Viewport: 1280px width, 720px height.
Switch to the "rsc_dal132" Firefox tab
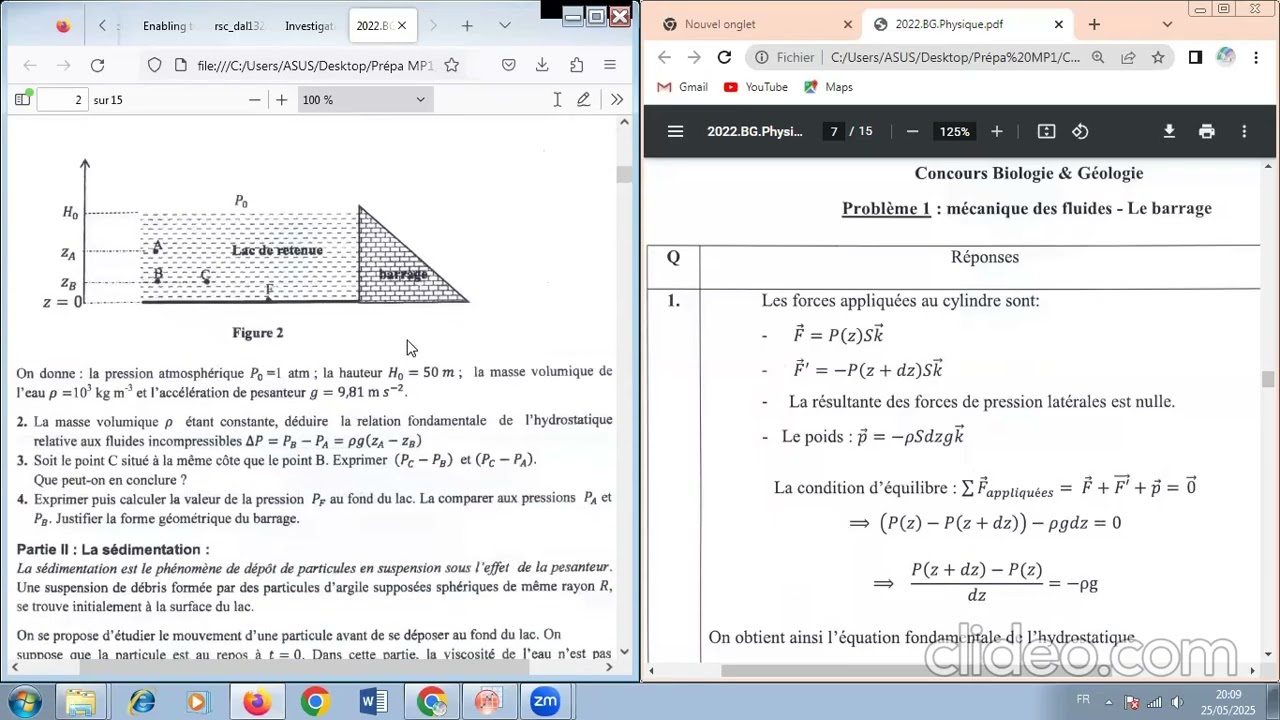(239, 26)
